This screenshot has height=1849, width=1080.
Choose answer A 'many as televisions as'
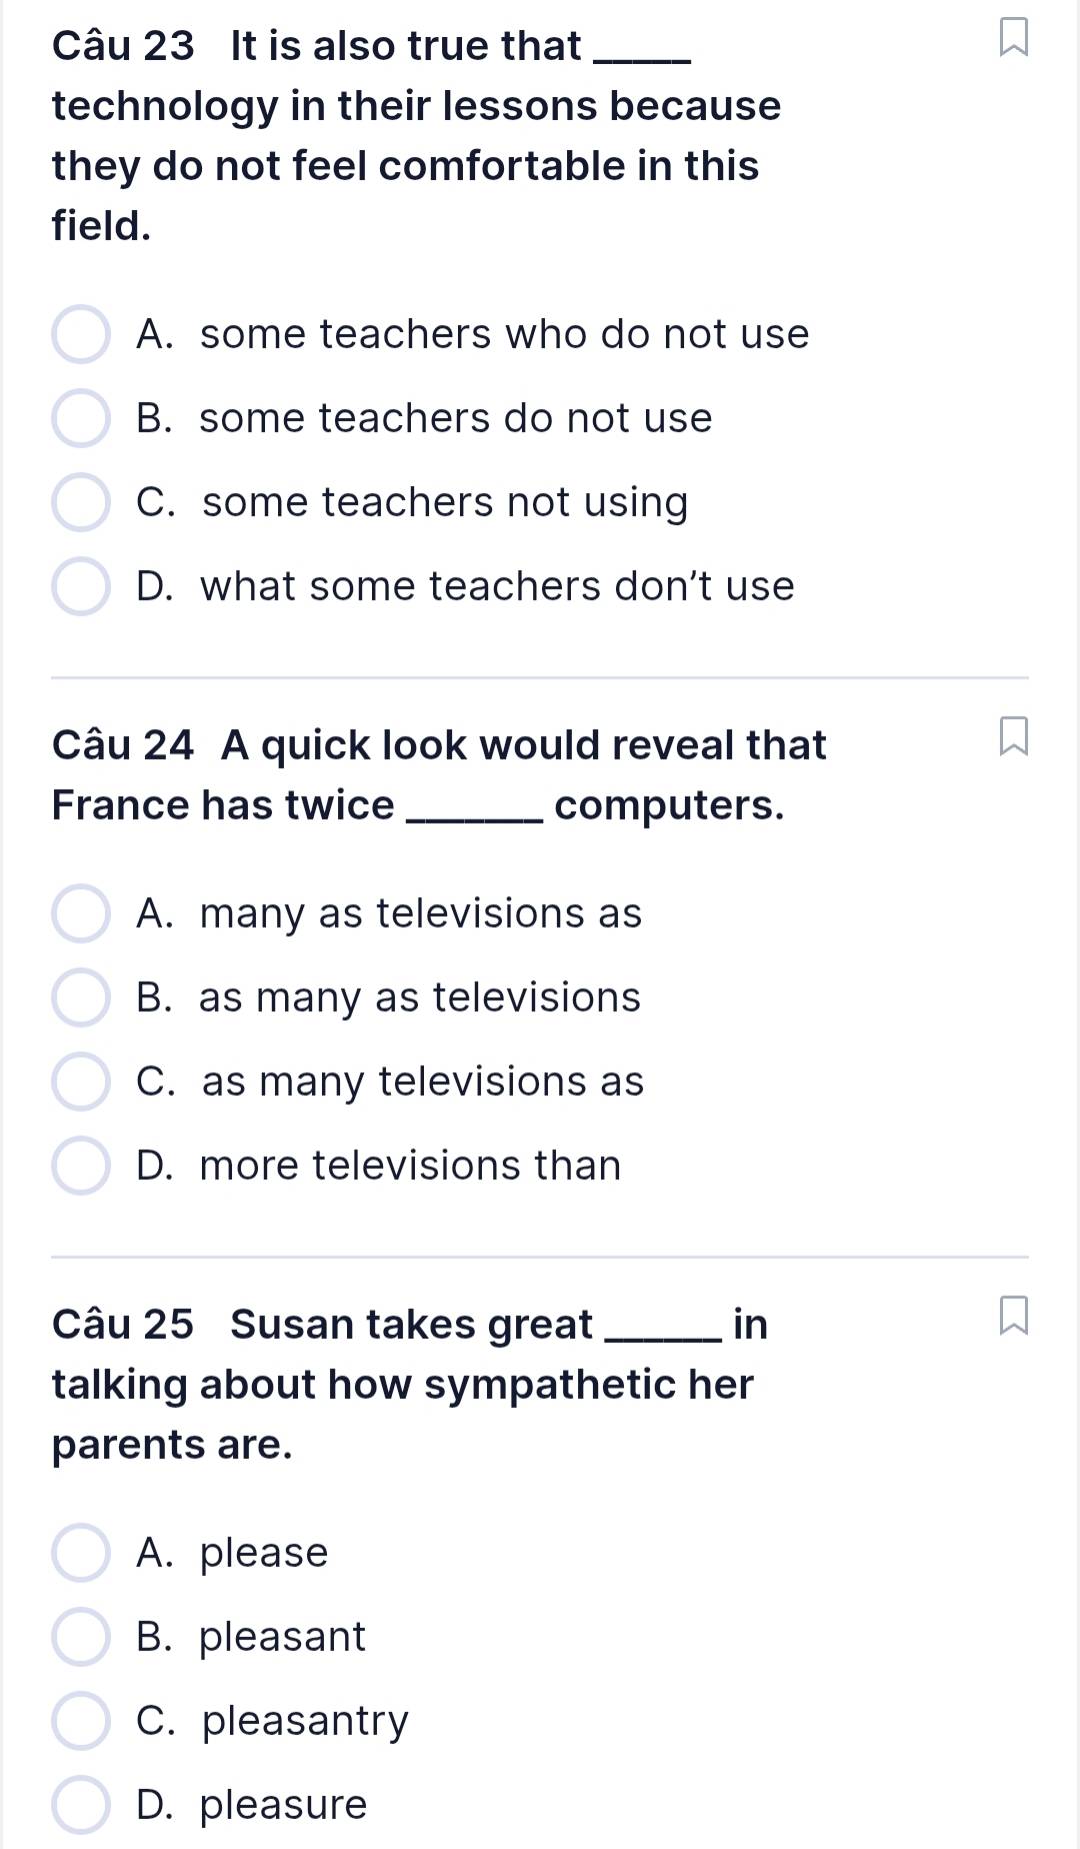[x=81, y=914]
